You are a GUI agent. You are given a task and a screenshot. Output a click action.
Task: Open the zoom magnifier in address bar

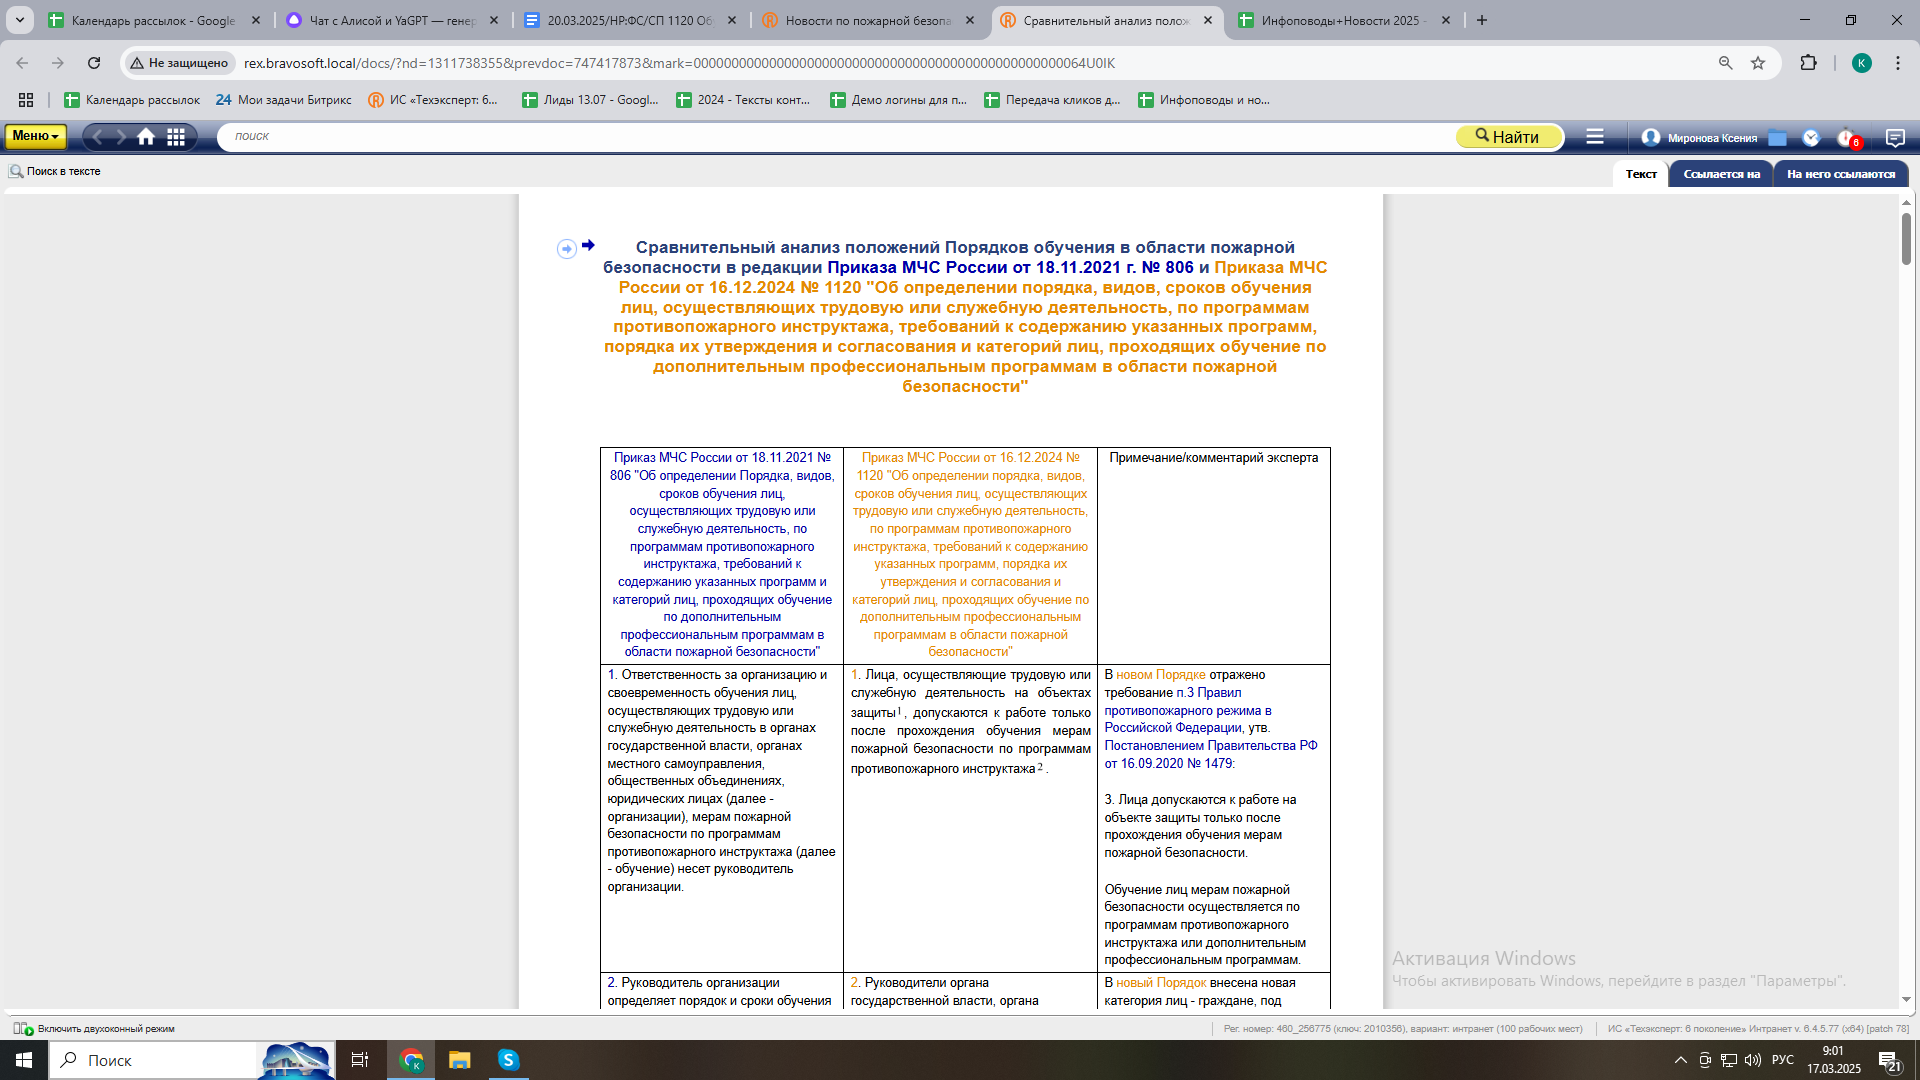(1725, 63)
